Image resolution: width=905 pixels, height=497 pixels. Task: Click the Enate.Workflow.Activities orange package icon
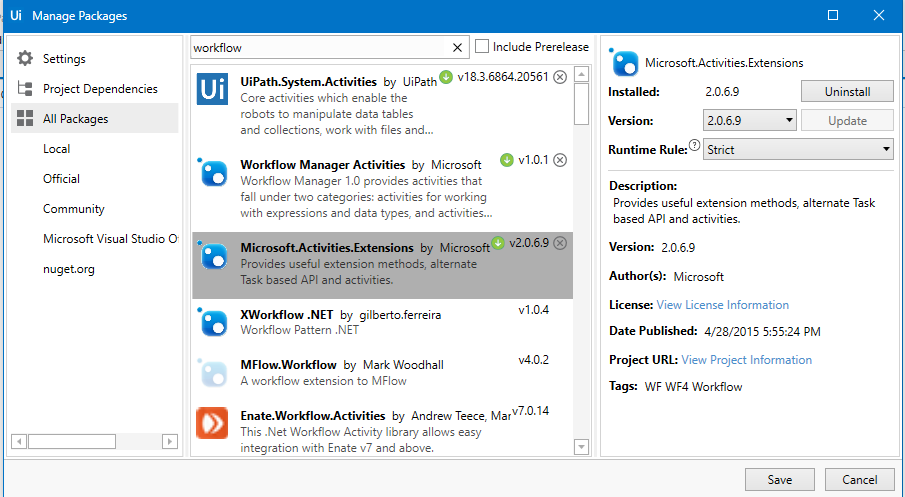pyautogui.click(x=212, y=423)
